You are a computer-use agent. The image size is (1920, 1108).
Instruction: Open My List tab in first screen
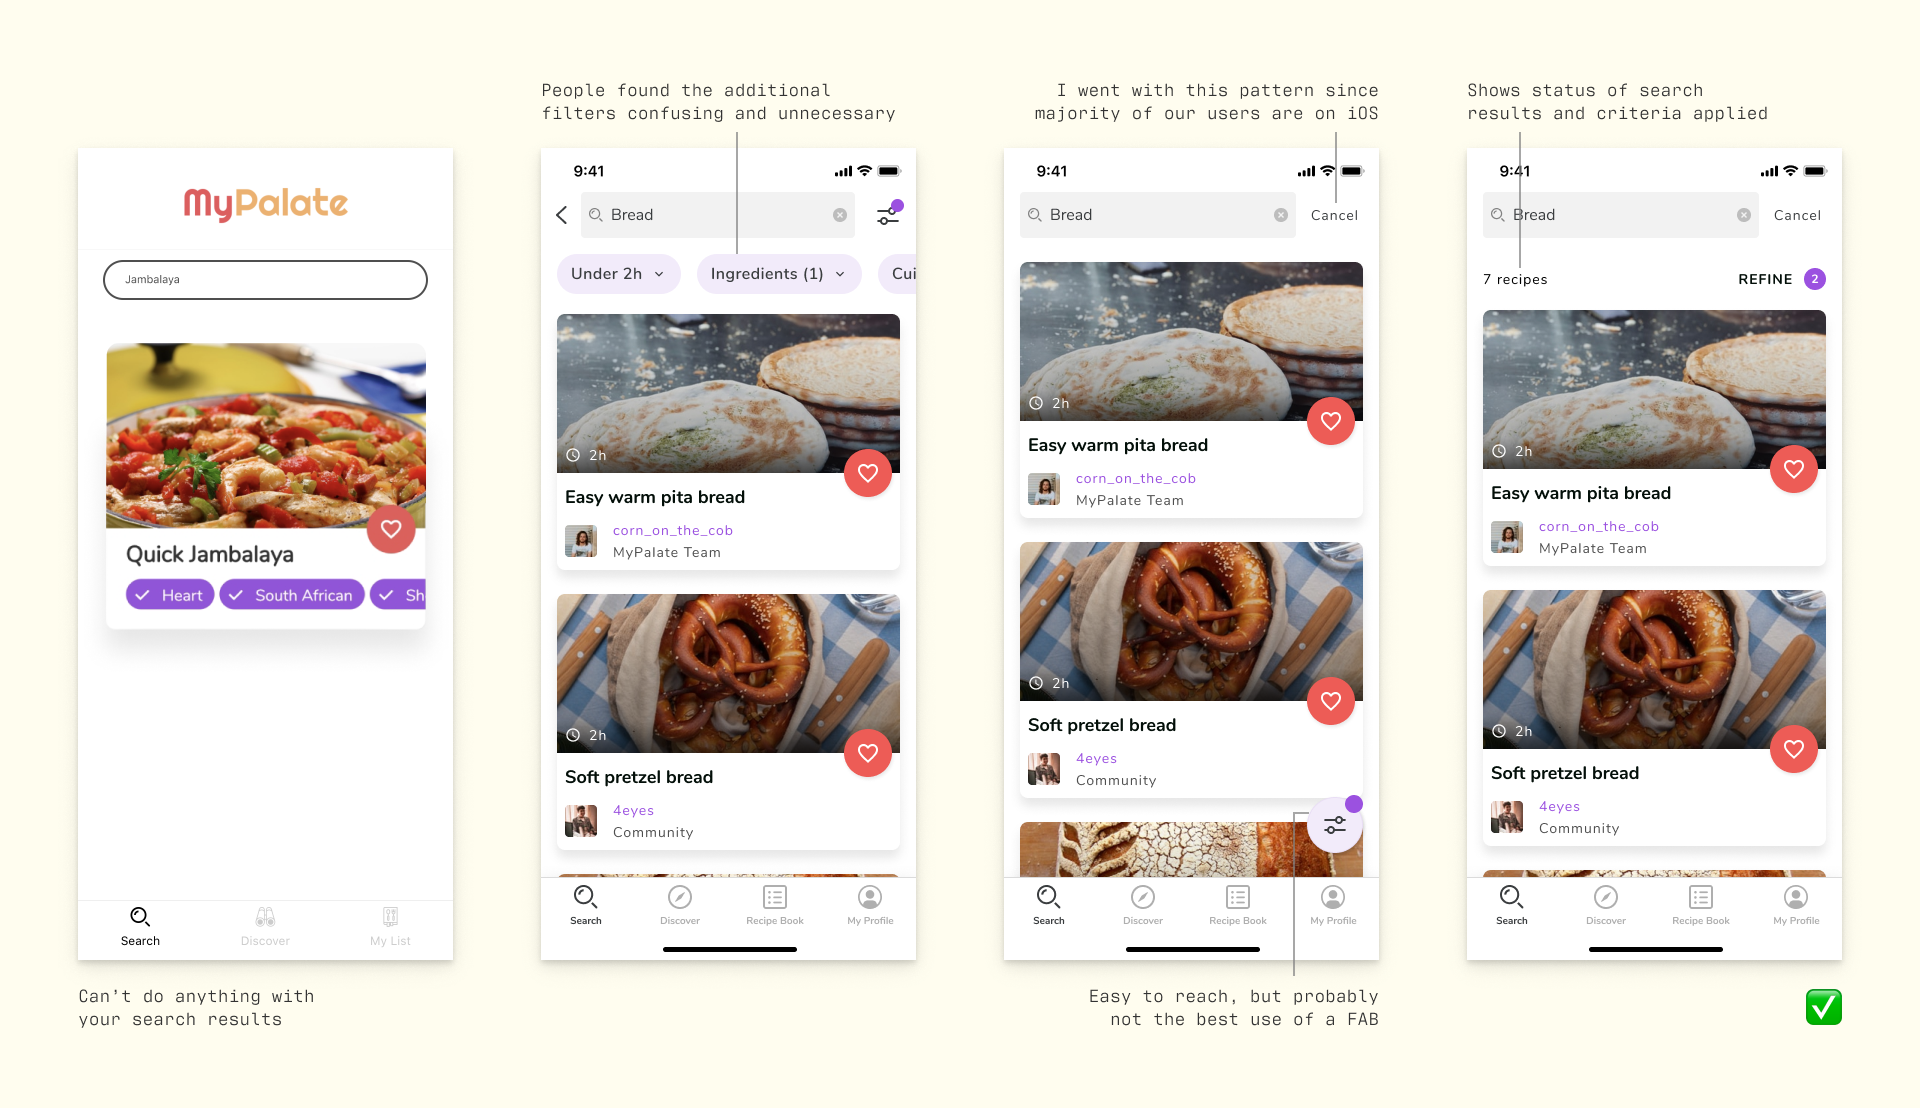pyautogui.click(x=390, y=927)
